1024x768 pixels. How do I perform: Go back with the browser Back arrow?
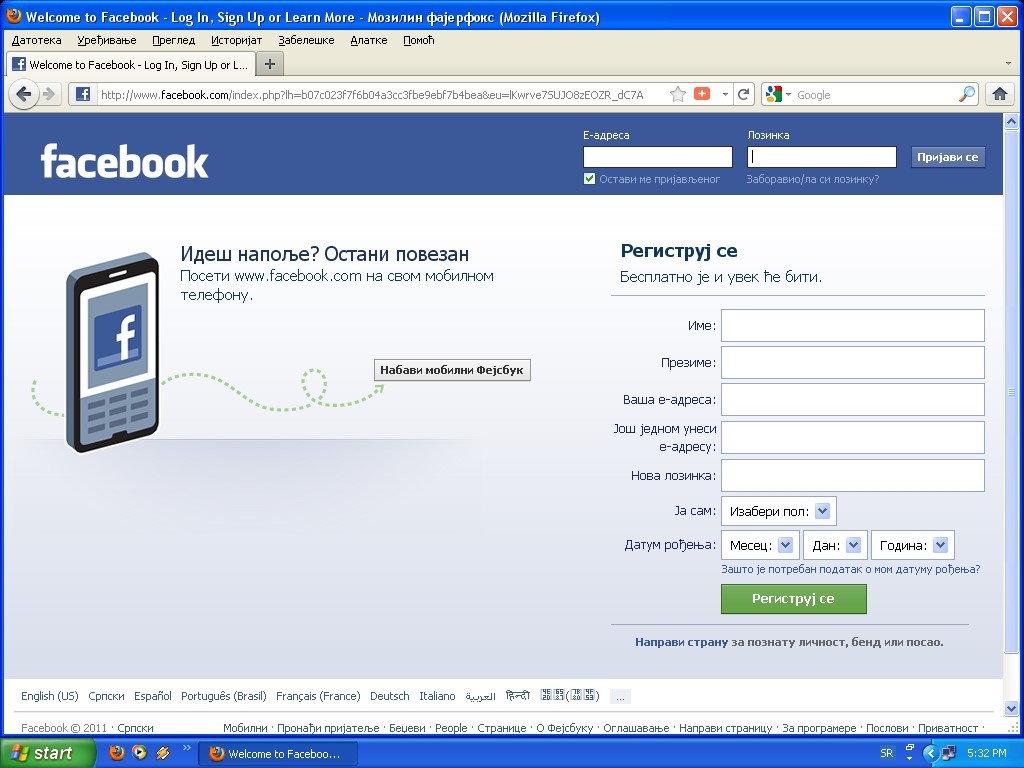tap(24, 95)
